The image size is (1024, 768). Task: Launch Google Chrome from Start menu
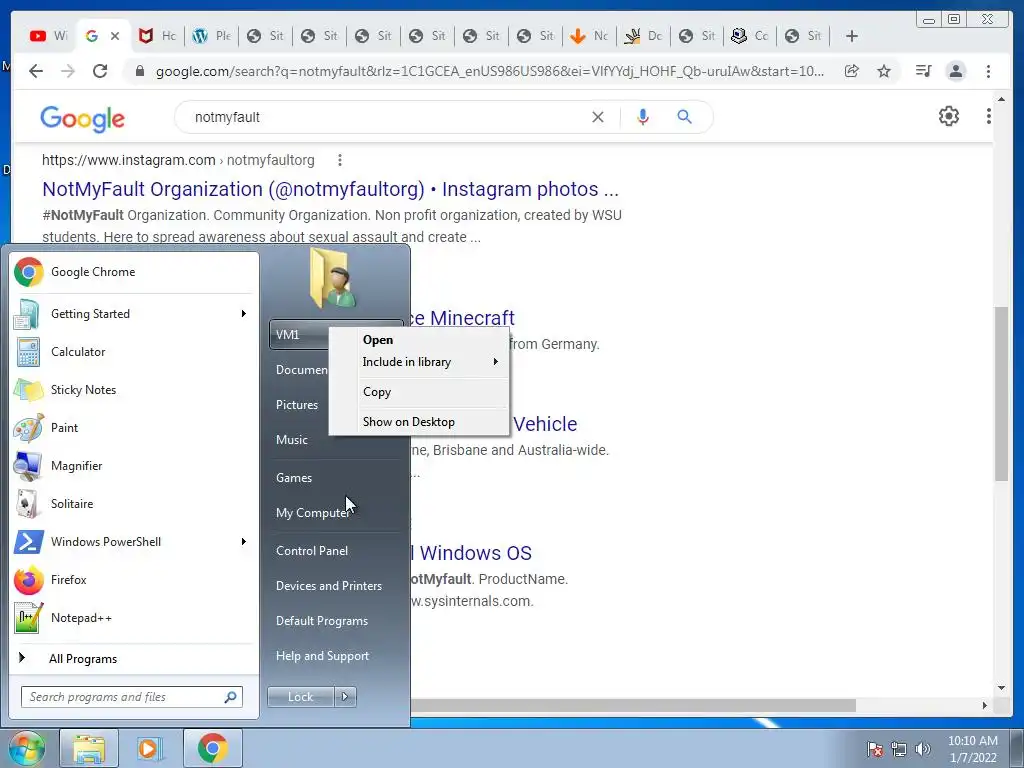coord(134,272)
